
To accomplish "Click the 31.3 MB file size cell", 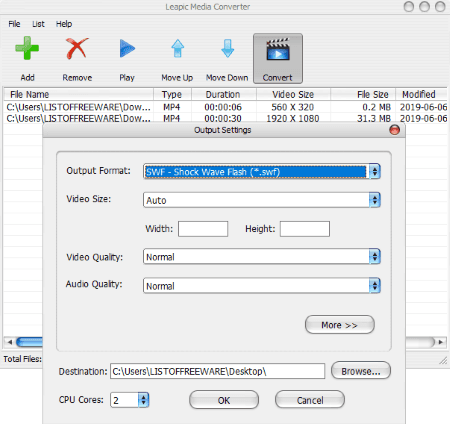I will [x=374, y=118].
